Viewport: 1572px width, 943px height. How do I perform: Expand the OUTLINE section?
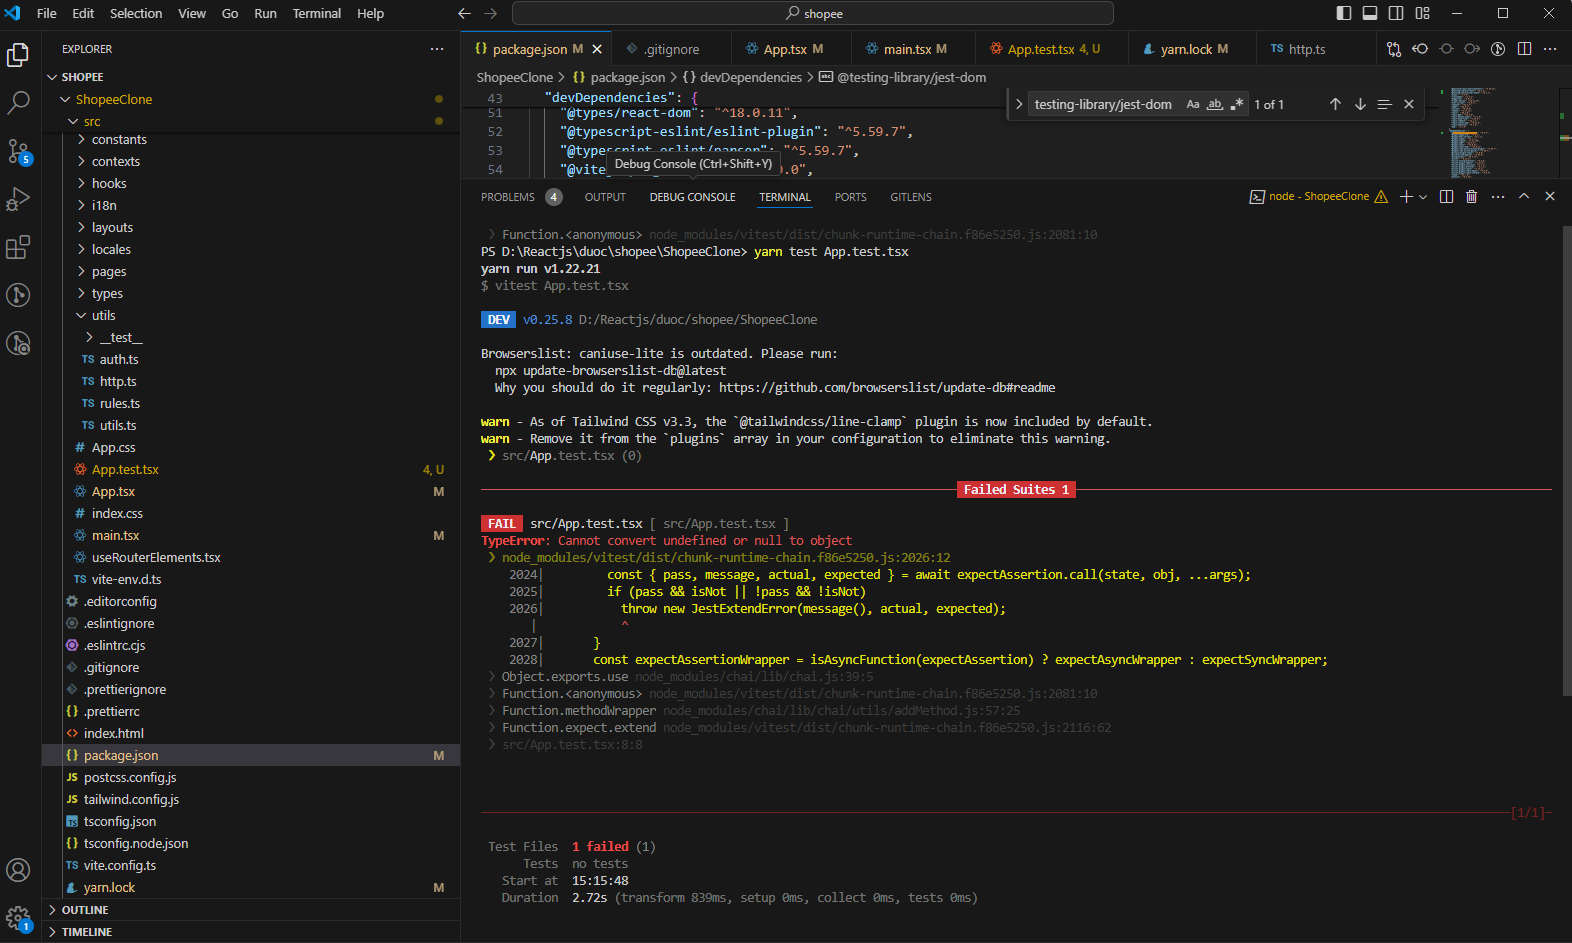(x=85, y=910)
